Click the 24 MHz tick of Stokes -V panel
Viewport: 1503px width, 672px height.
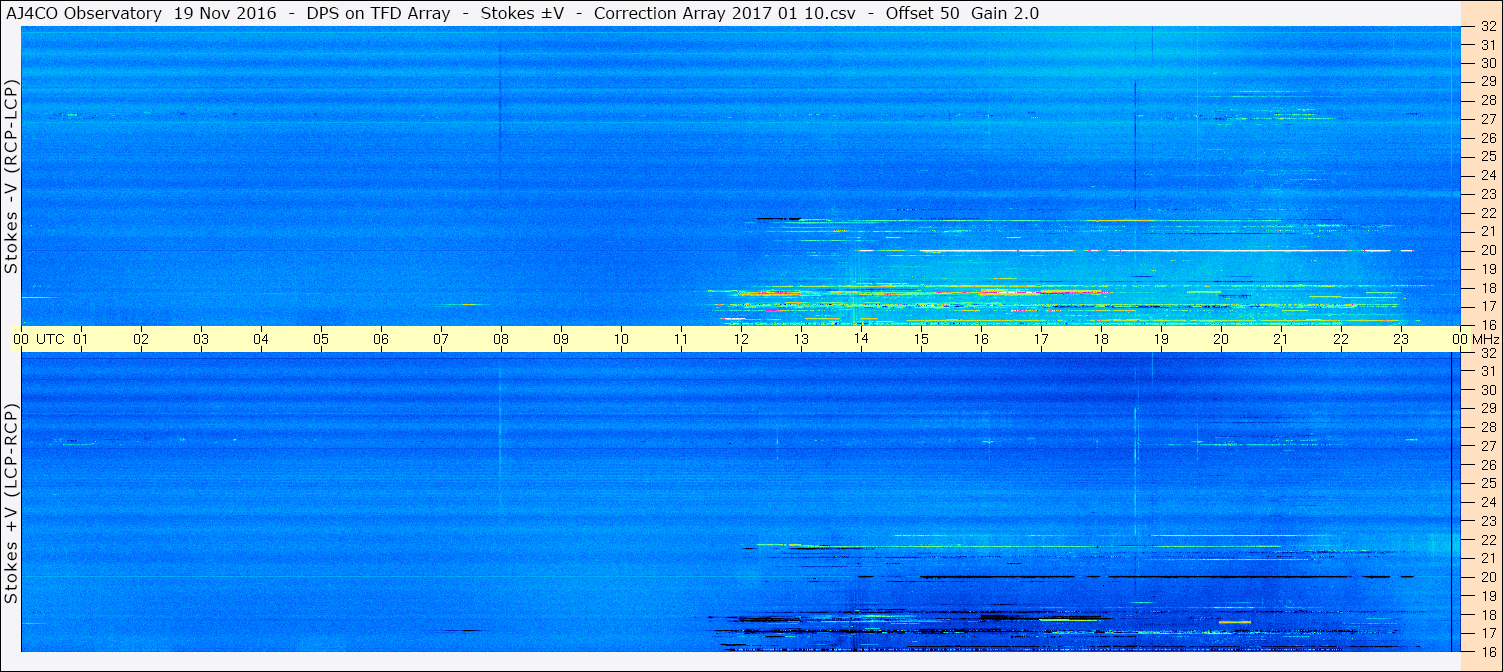[x=1487, y=175]
